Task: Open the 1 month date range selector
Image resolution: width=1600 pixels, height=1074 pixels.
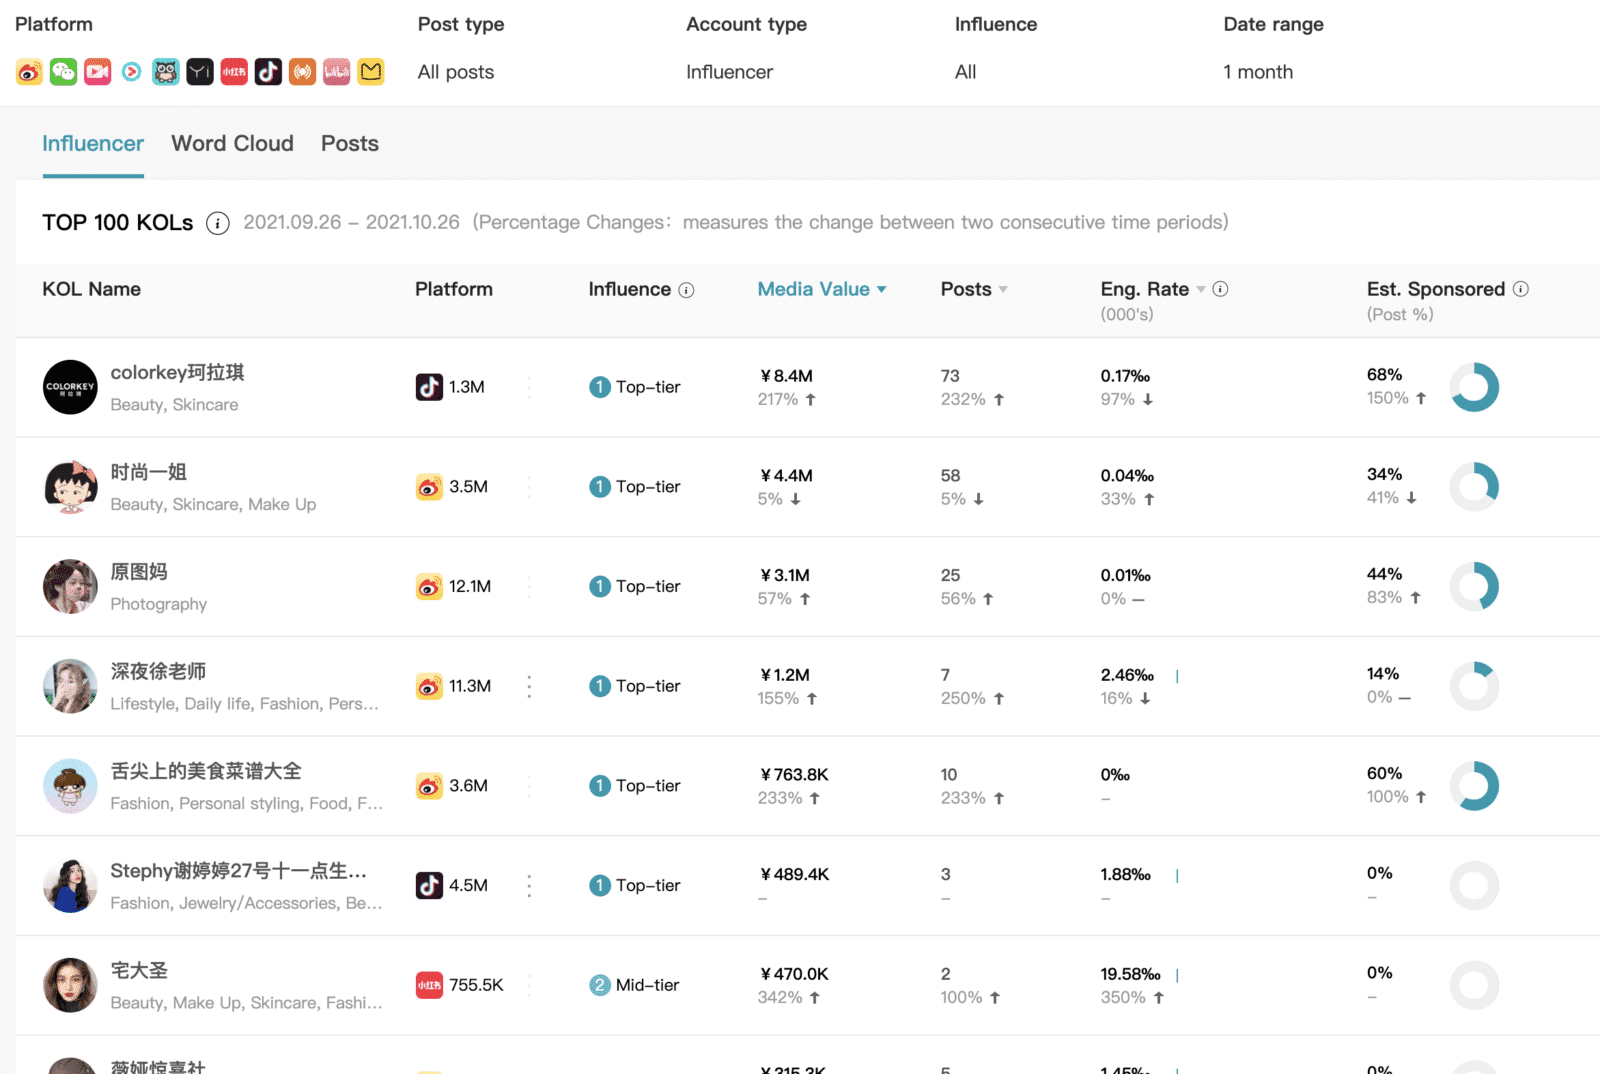Action: (x=1257, y=72)
